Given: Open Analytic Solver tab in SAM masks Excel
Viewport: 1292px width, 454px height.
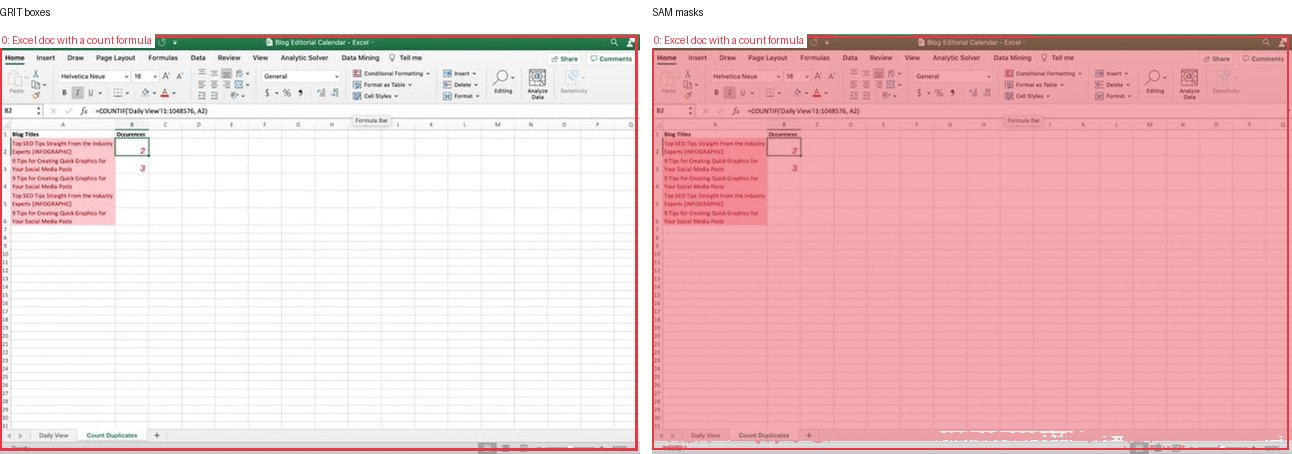Looking at the screenshot, I should (956, 58).
